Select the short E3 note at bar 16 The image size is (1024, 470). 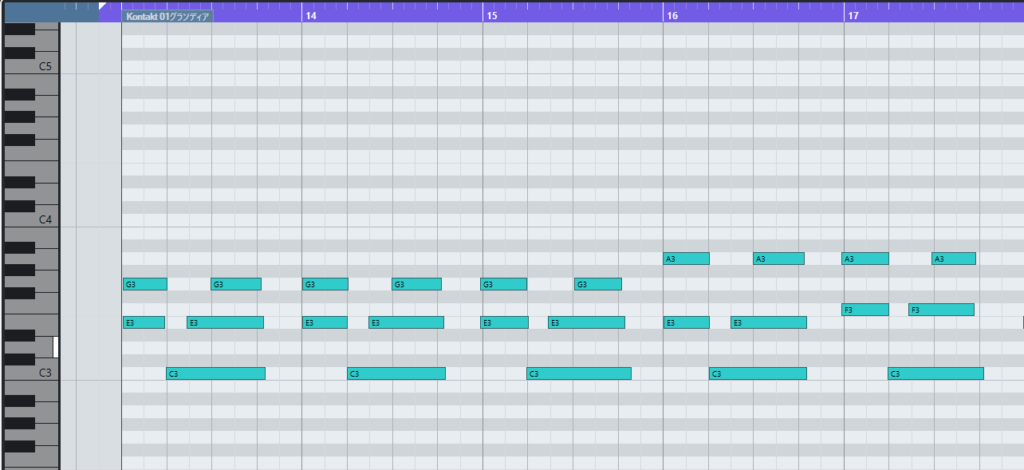686,323
